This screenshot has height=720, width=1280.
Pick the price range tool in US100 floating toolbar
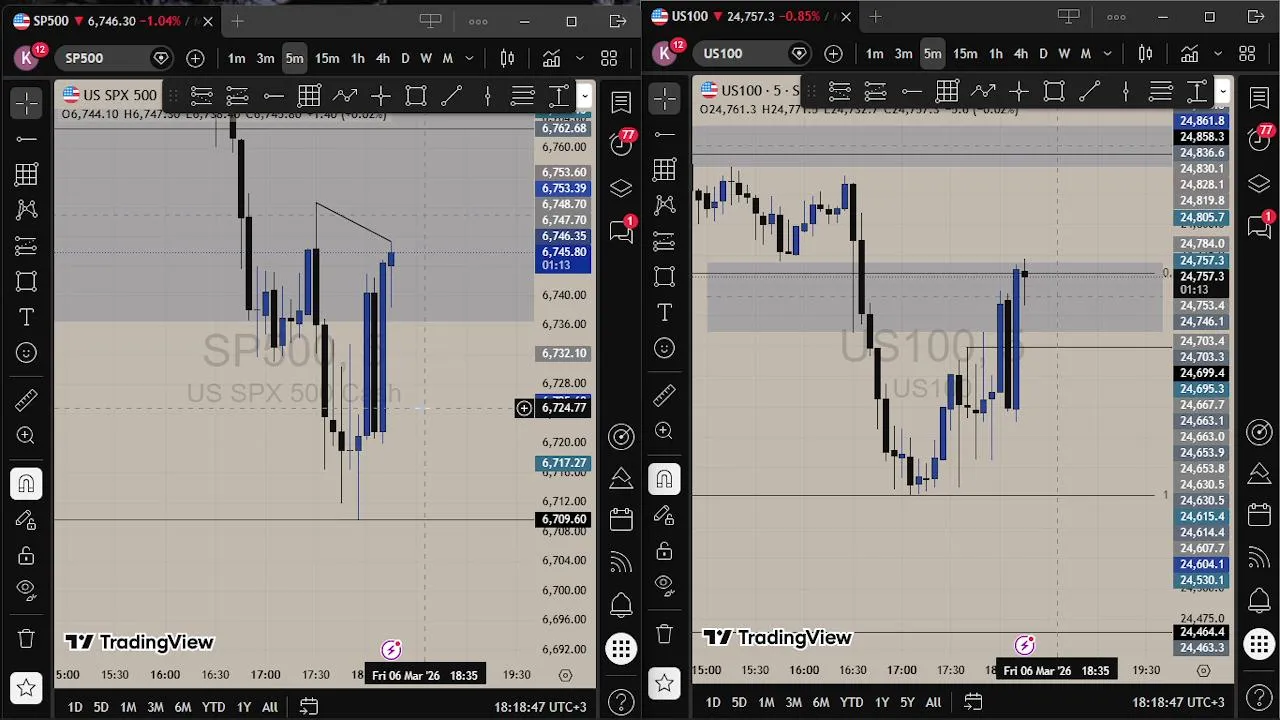point(1197,92)
